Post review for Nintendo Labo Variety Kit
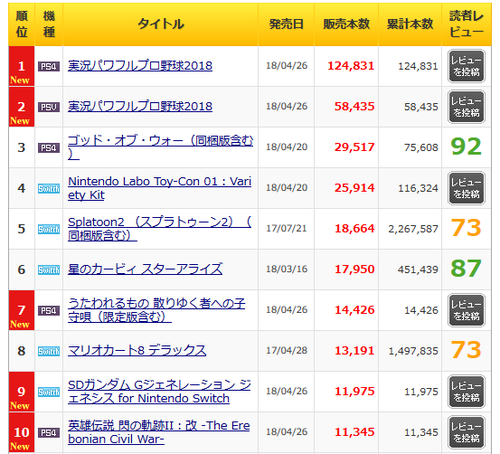Screen dimensions: 500x454 tap(466, 188)
